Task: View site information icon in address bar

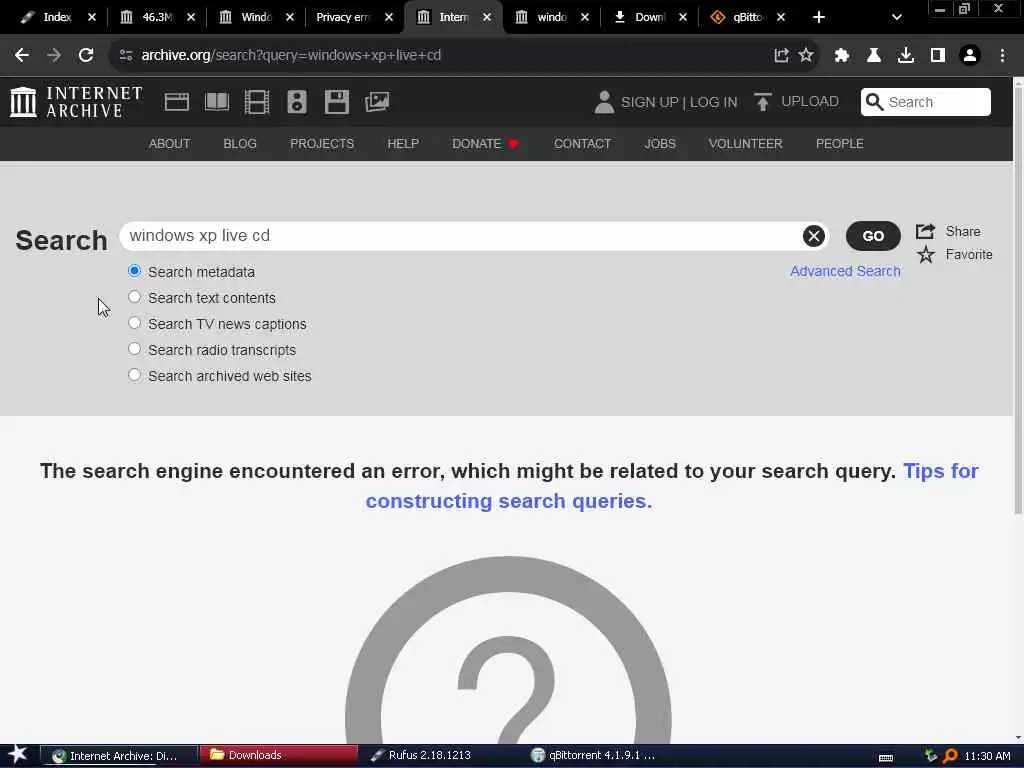Action: [126, 56]
